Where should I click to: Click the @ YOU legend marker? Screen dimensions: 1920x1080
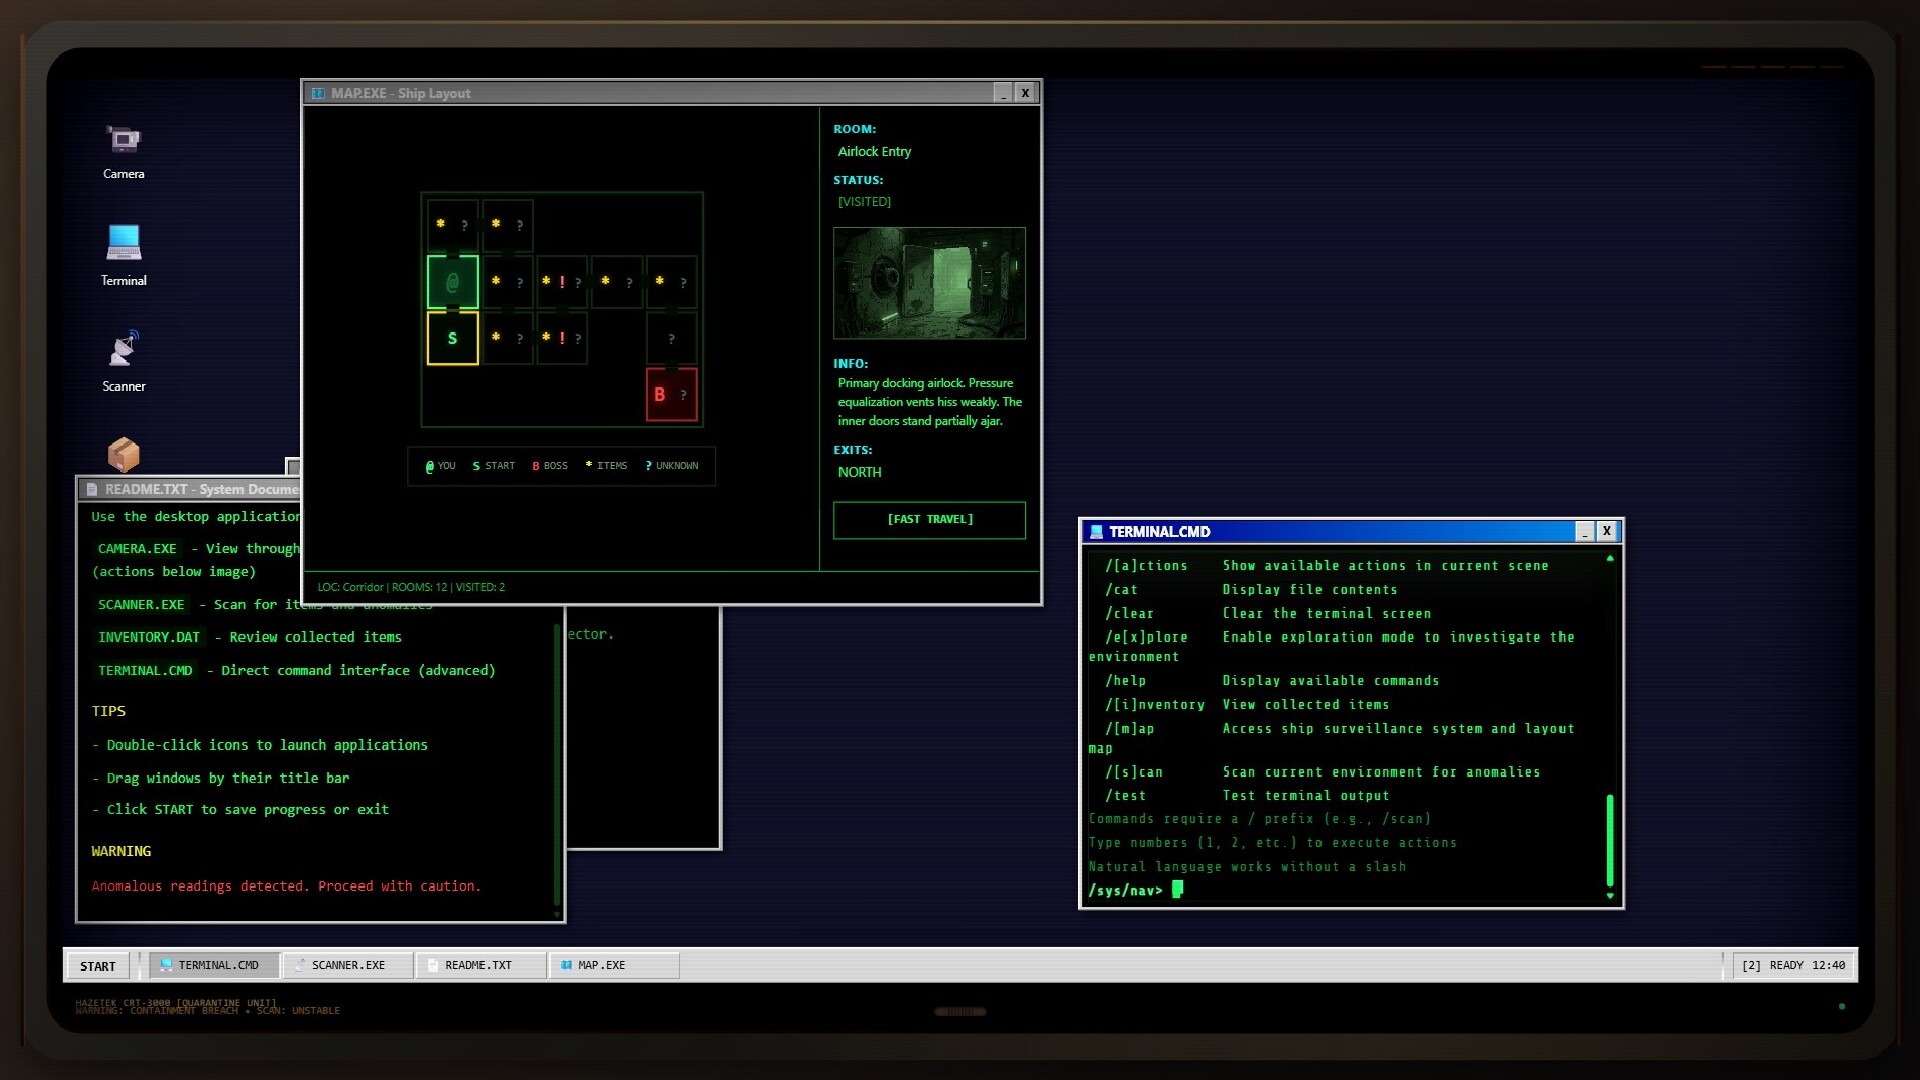(x=440, y=465)
